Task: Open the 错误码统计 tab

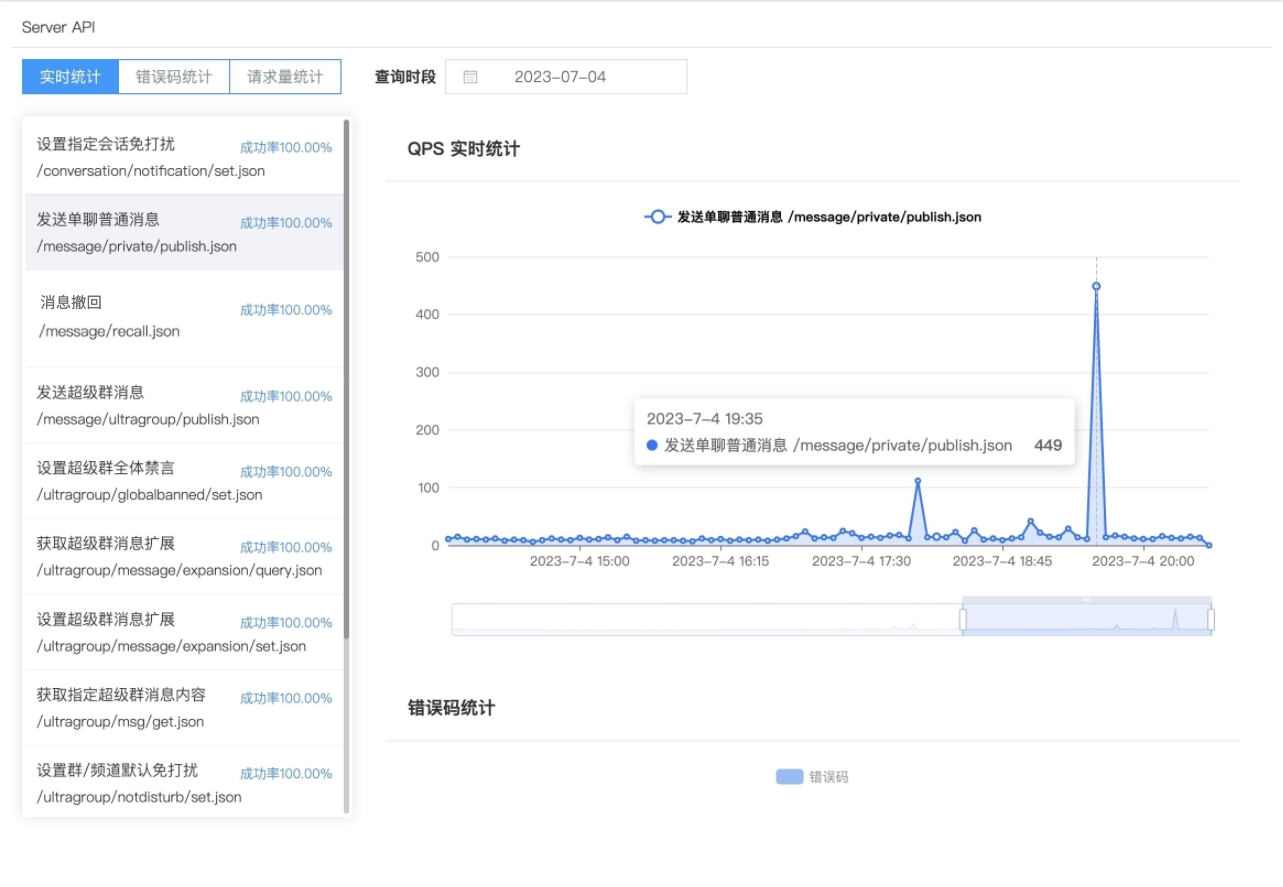Action: pos(174,77)
